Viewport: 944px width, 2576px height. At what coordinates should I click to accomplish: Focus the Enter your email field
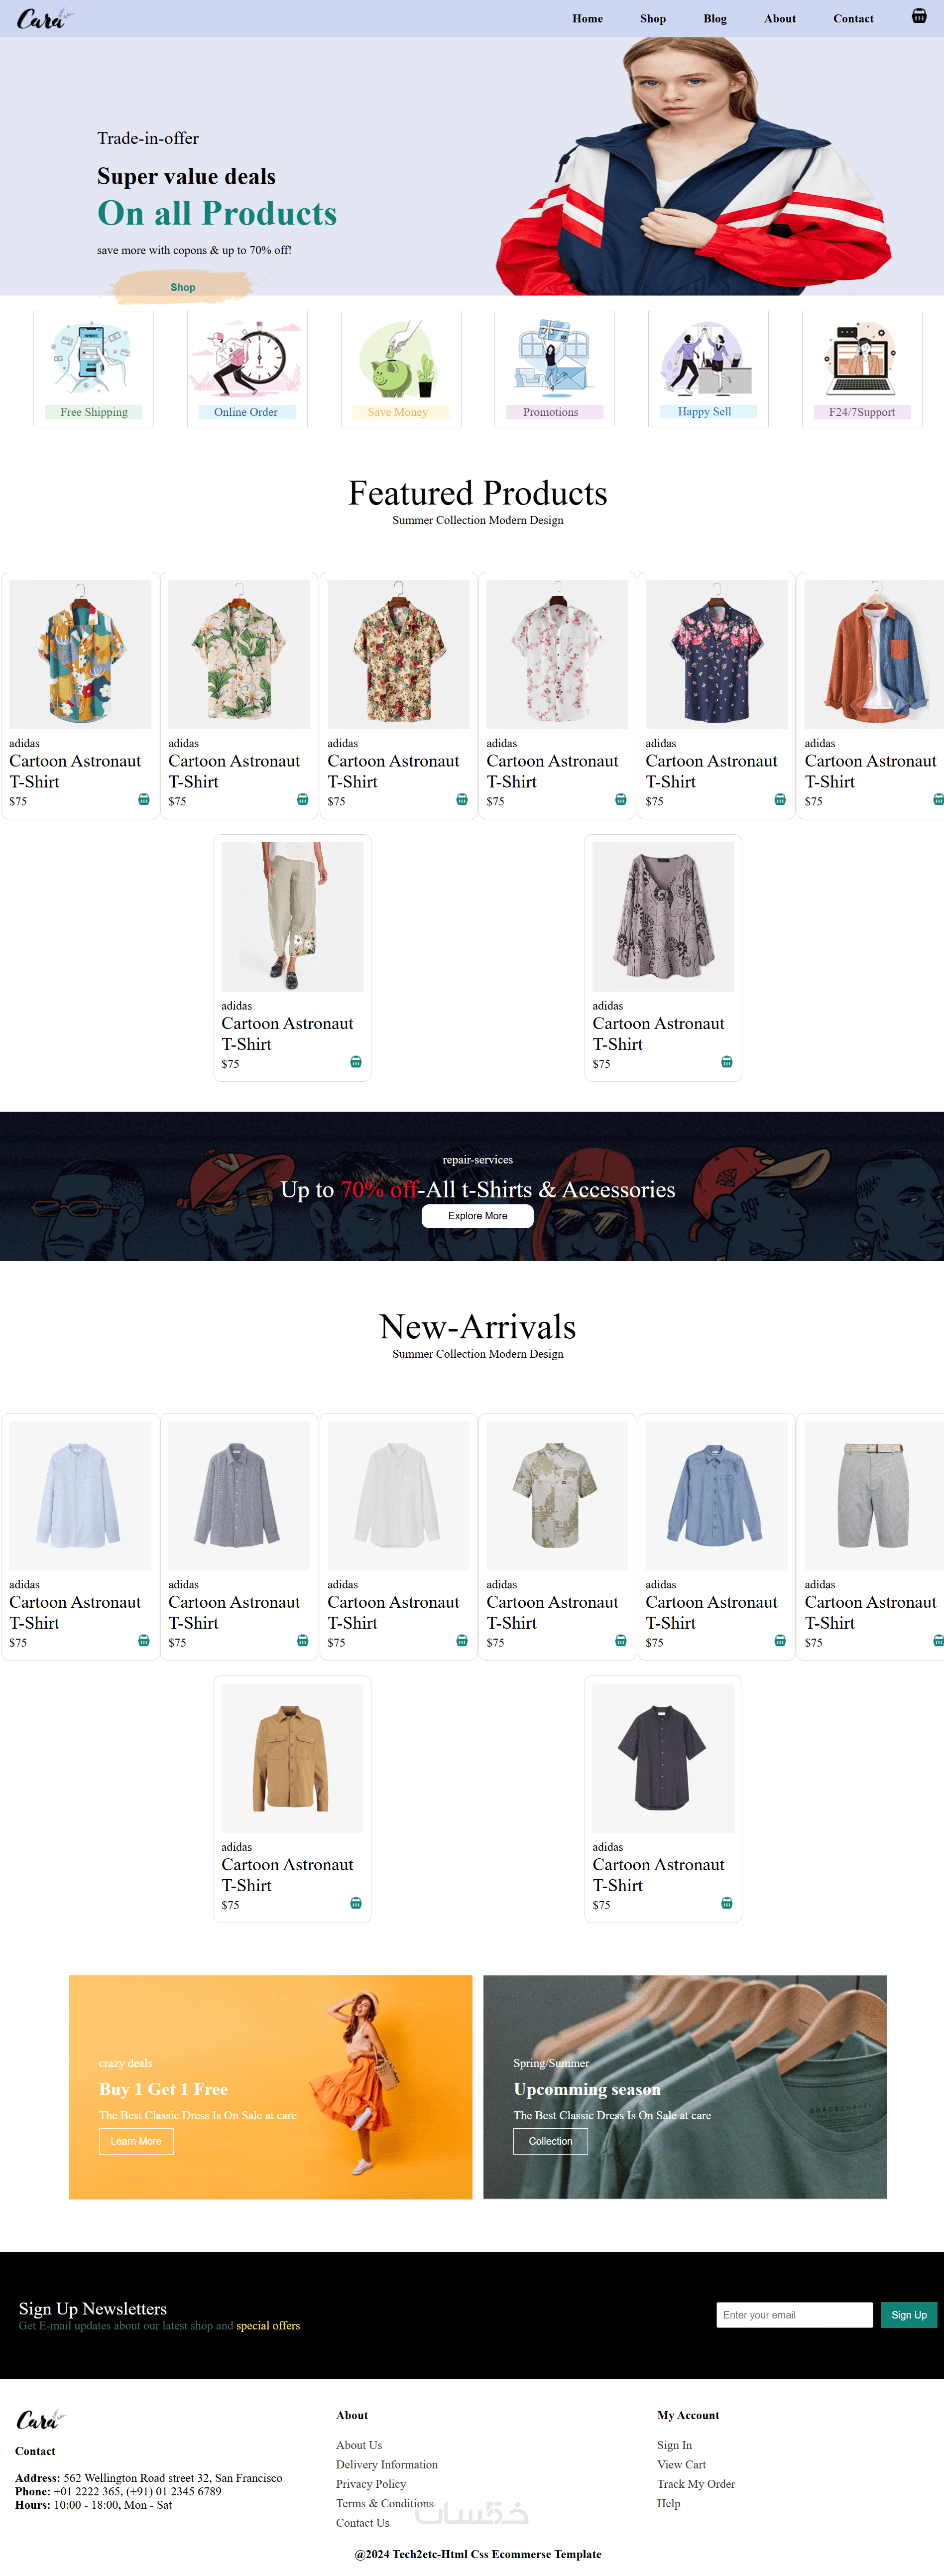pos(794,2315)
